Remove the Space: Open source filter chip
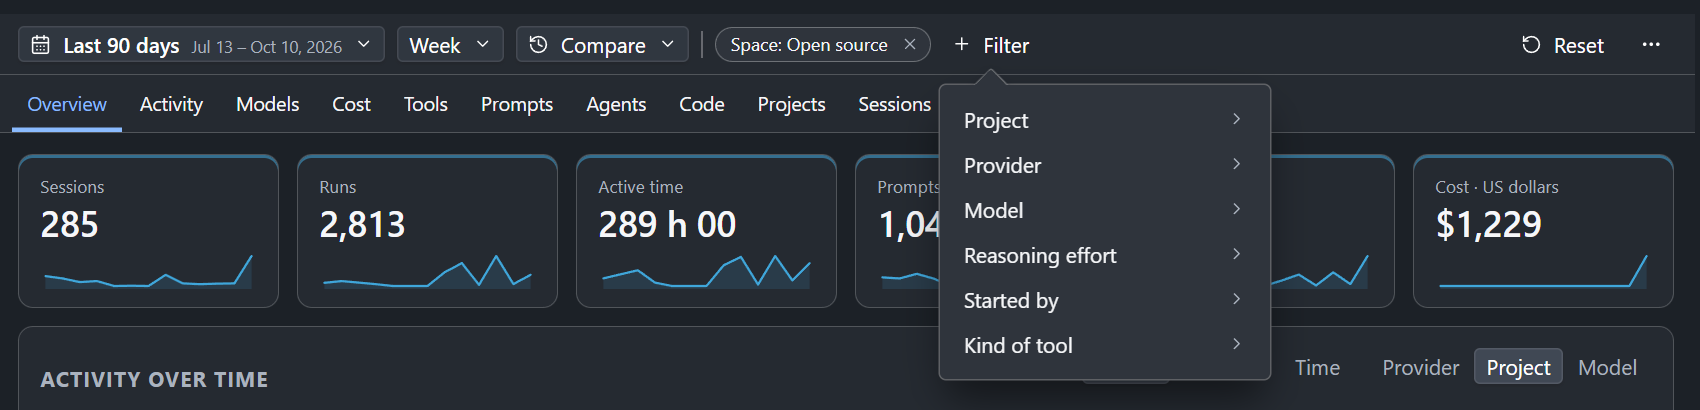 click(910, 45)
